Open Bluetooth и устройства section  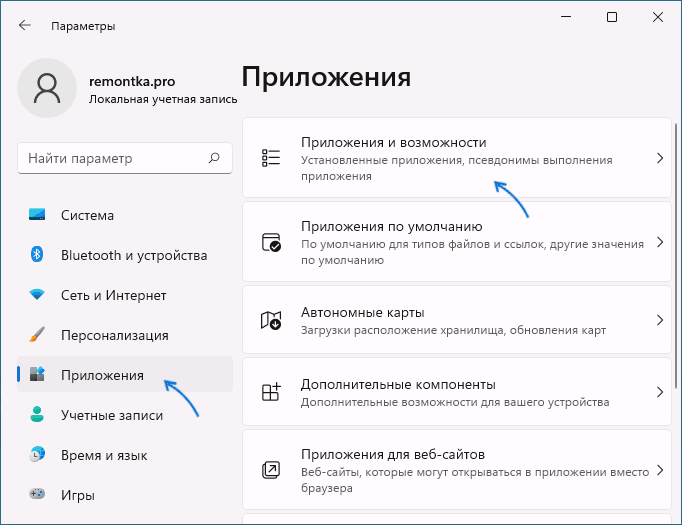[125, 255]
